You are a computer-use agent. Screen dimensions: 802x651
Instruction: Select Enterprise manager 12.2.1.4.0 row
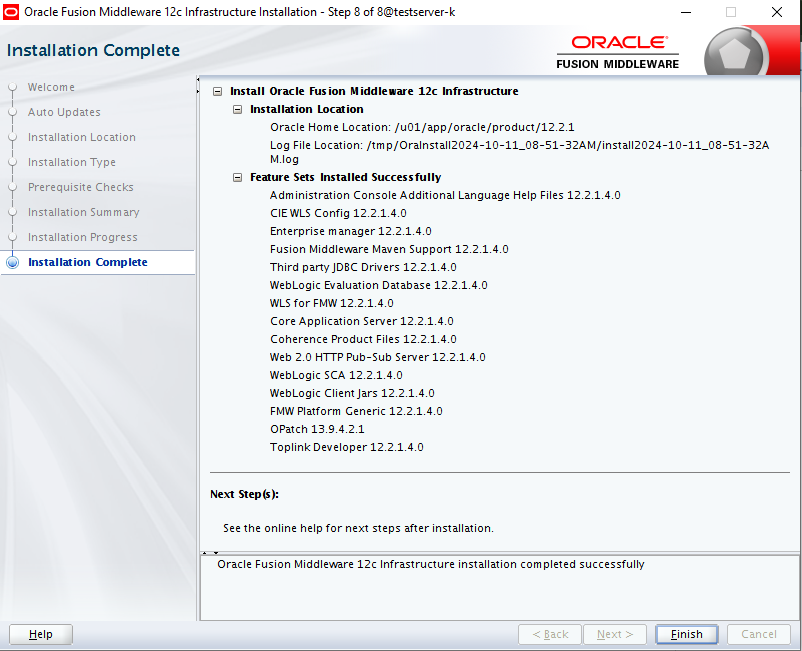tap(351, 231)
